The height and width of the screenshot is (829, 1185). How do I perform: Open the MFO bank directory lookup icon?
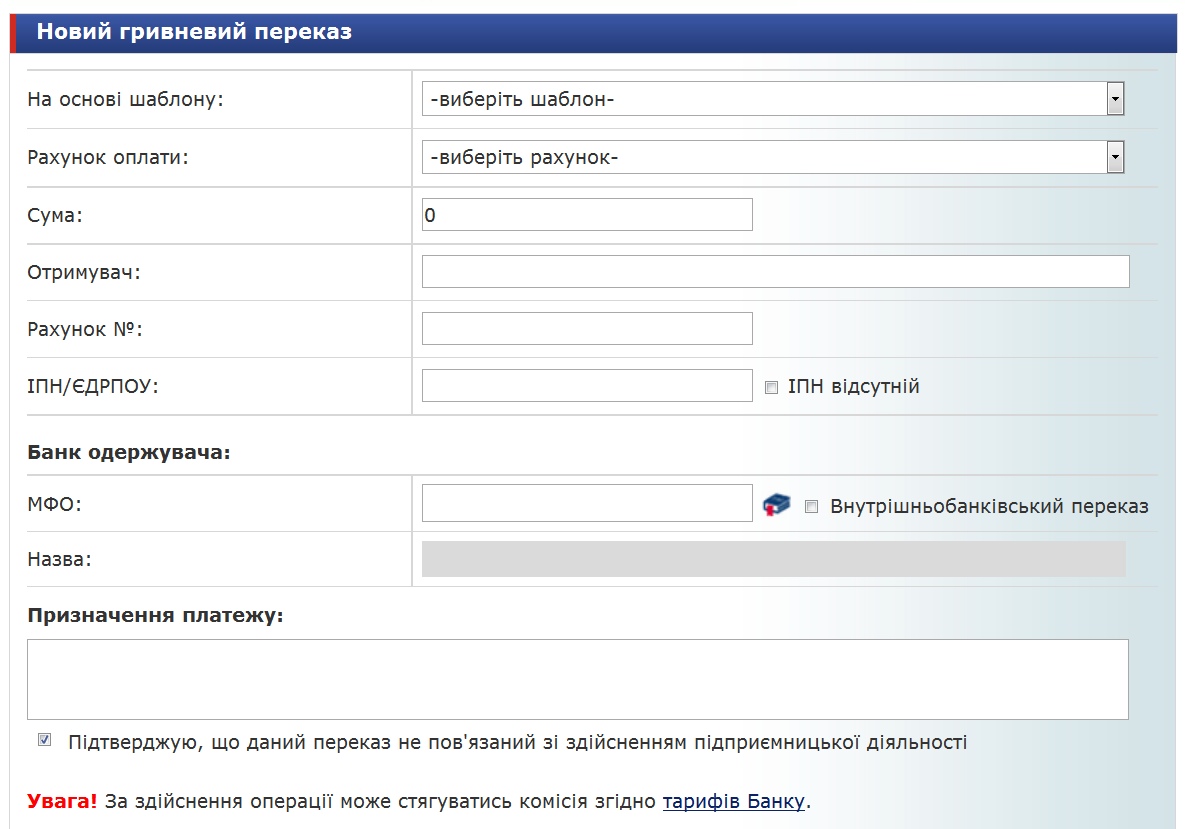pos(776,505)
